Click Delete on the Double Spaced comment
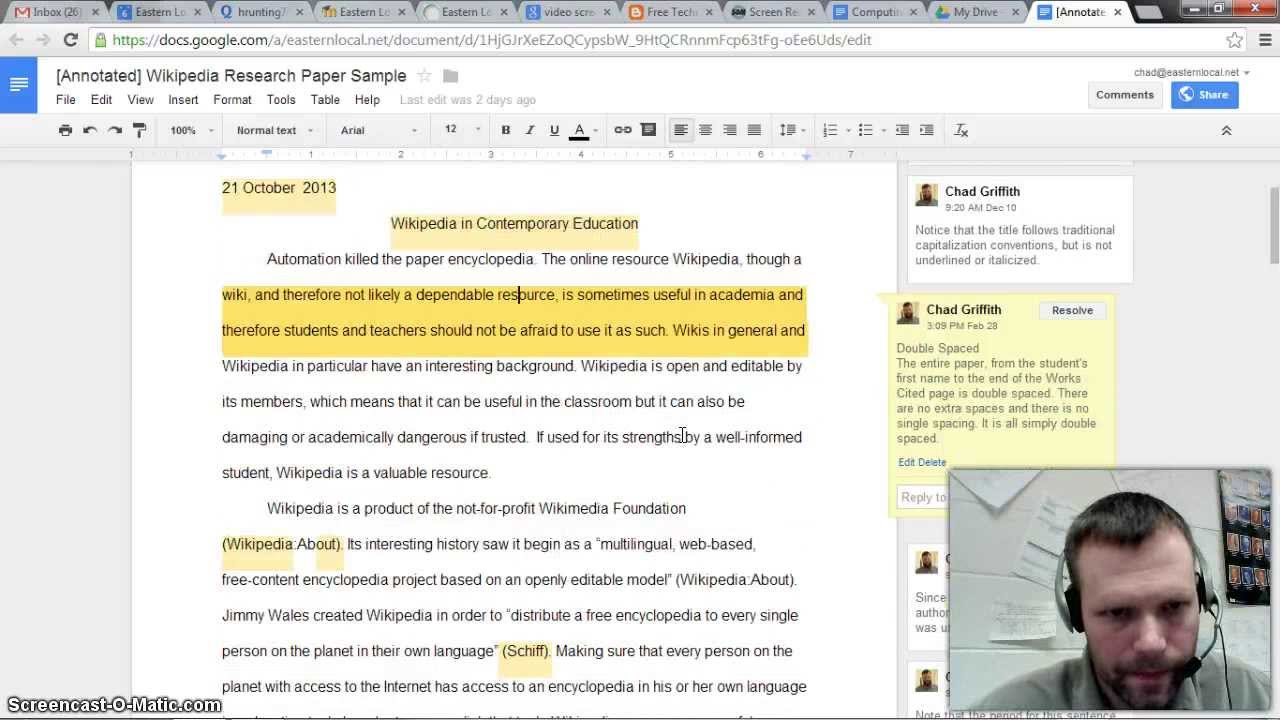 (x=931, y=462)
